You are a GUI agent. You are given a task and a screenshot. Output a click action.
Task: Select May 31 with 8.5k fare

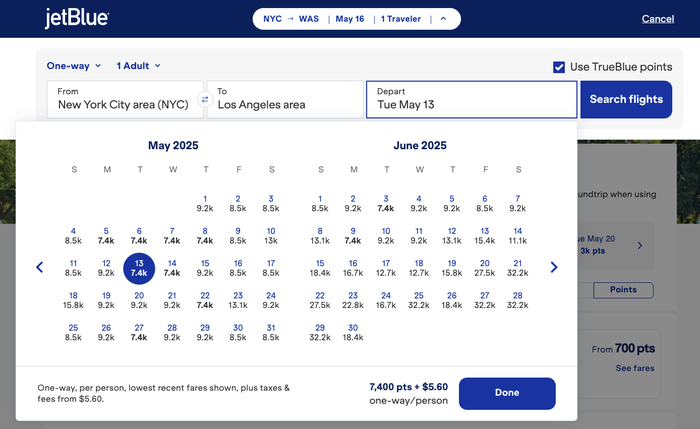point(271,332)
